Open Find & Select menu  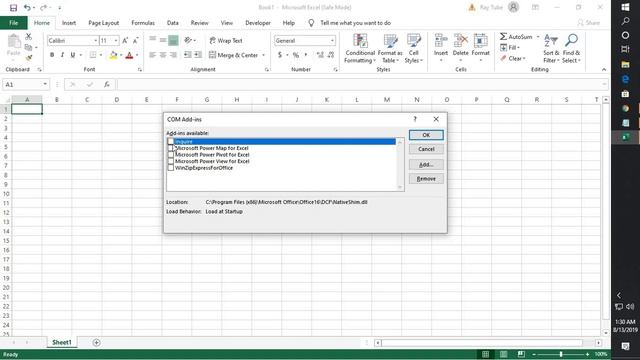coord(571,49)
